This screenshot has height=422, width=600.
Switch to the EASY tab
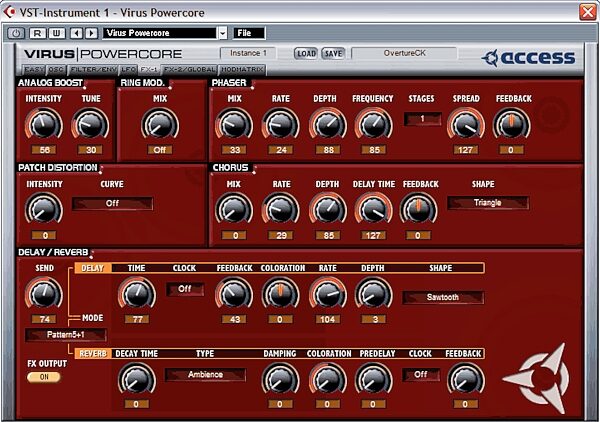tap(34, 70)
